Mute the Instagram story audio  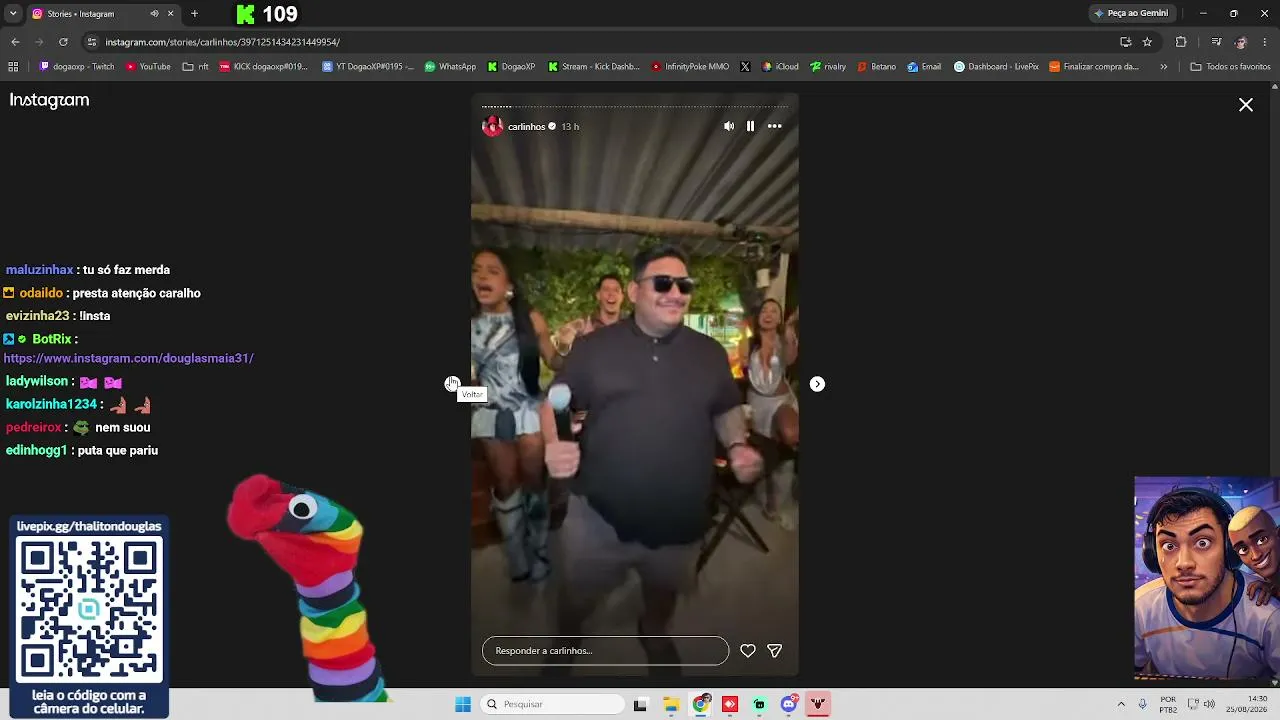[729, 126]
